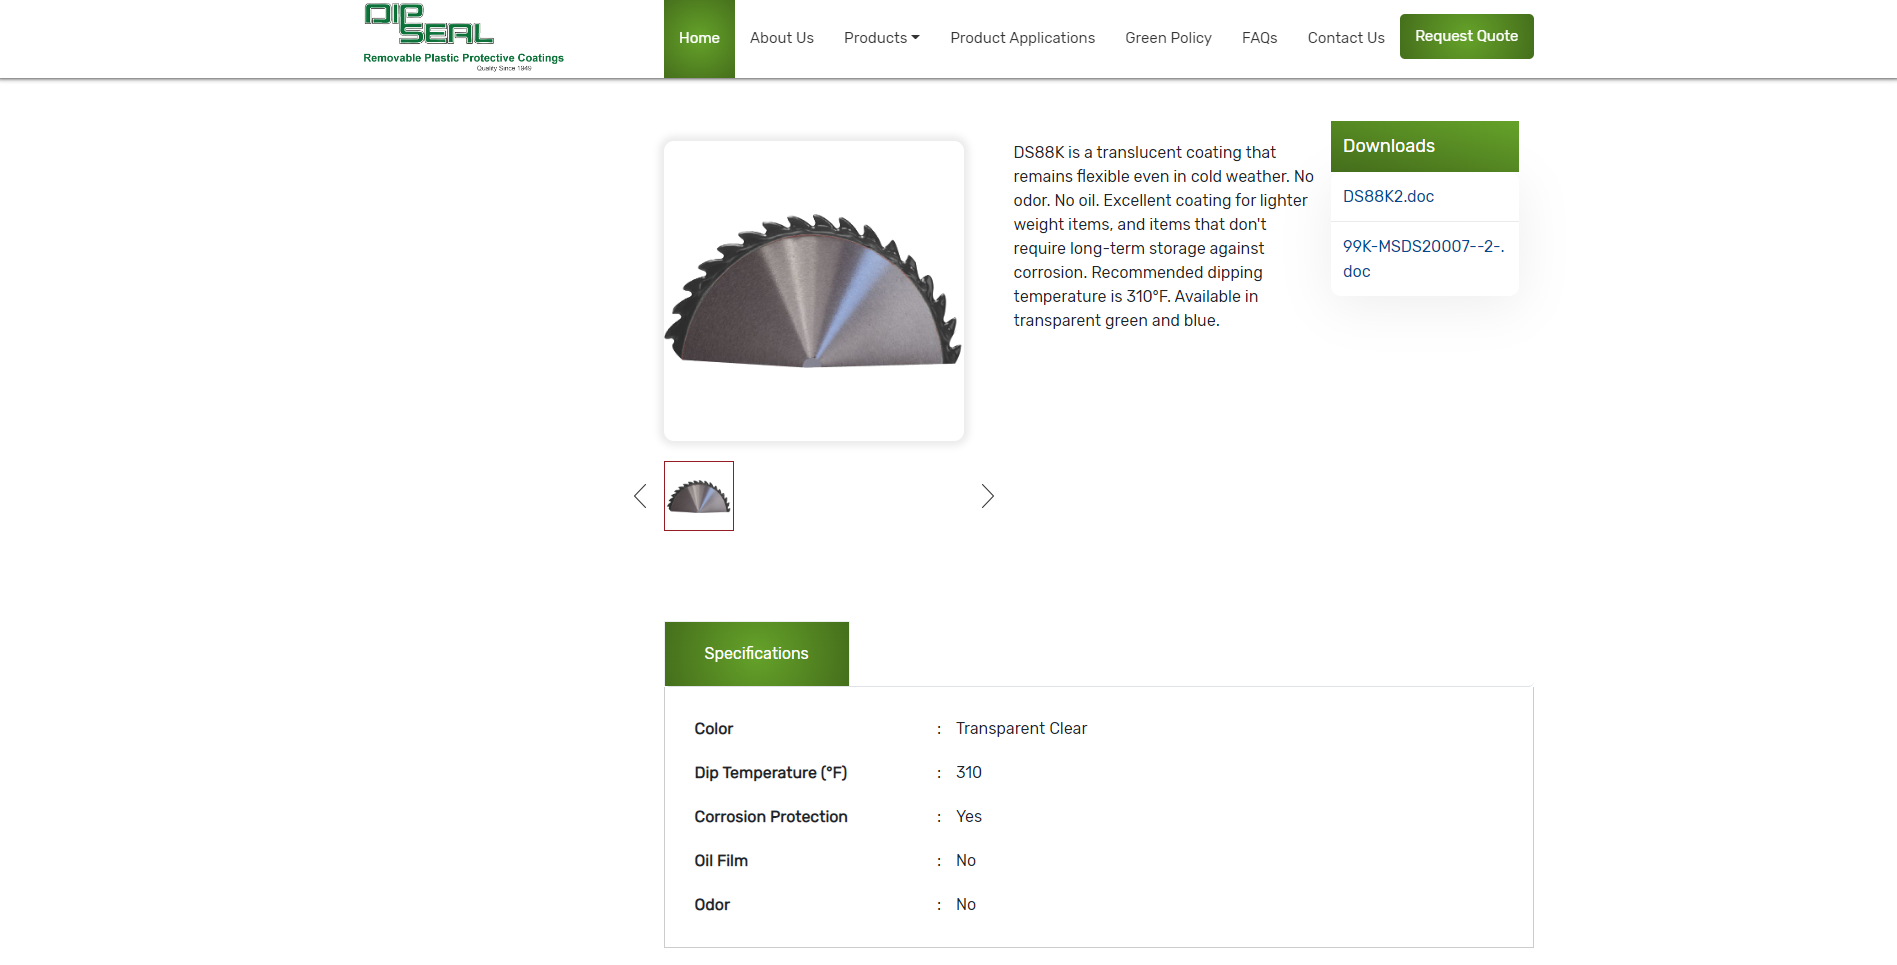
Task: Open the FAQs page
Action: click(x=1259, y=38)
